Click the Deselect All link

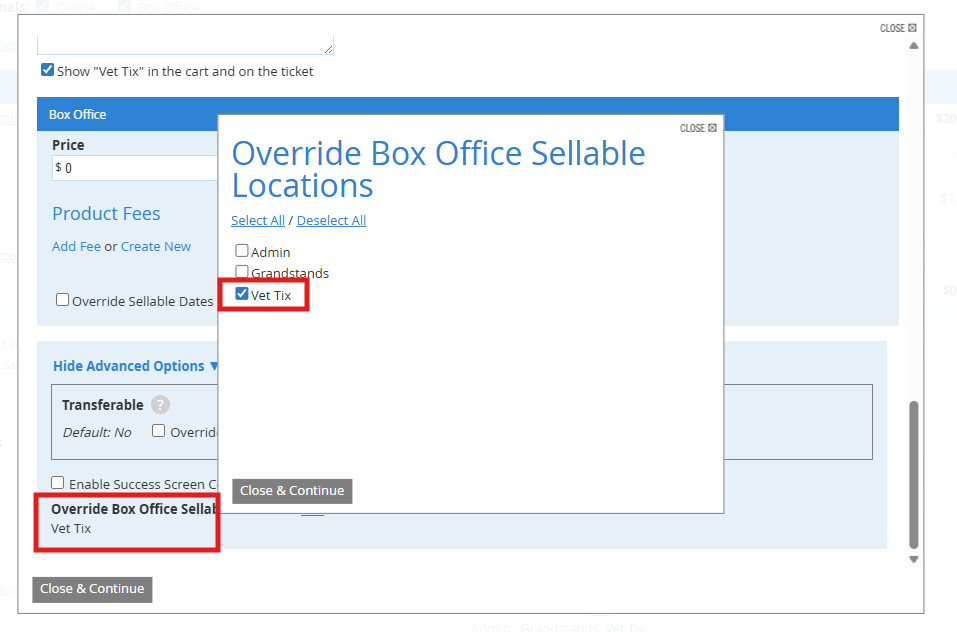331,220
